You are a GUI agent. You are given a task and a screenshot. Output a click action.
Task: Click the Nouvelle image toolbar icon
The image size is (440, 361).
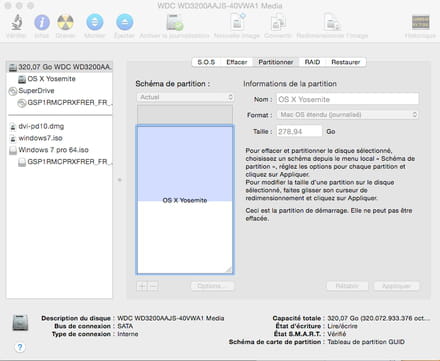point(237,22)
